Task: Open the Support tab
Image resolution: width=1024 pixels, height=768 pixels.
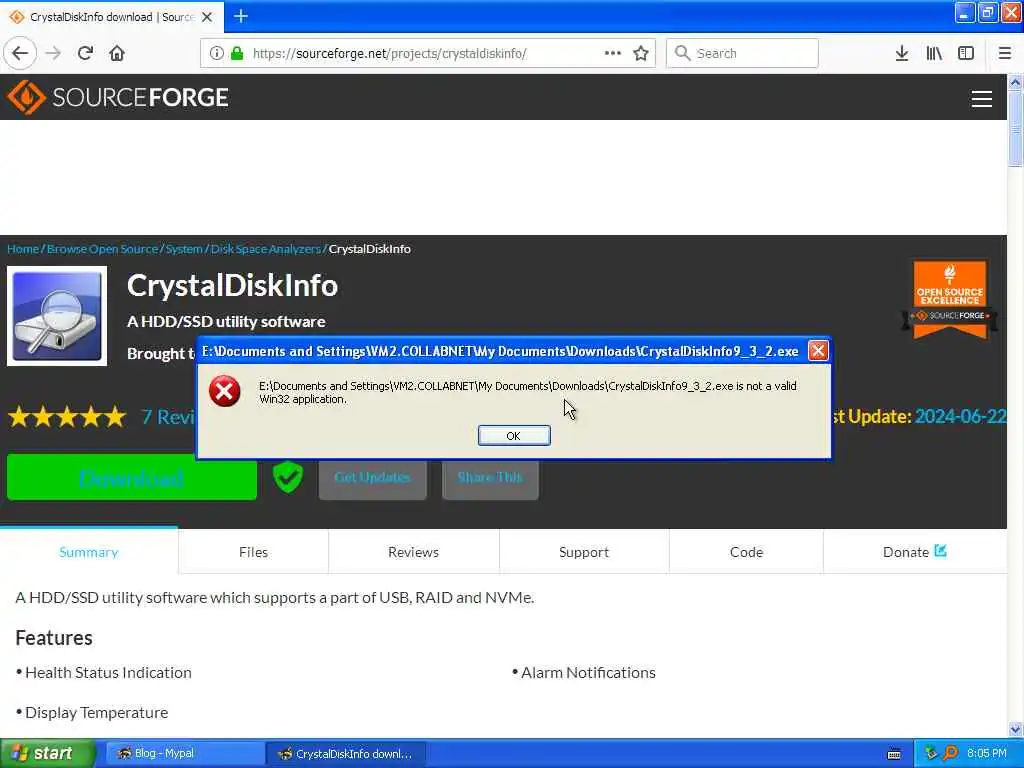Action: click(x=584, y=552)
